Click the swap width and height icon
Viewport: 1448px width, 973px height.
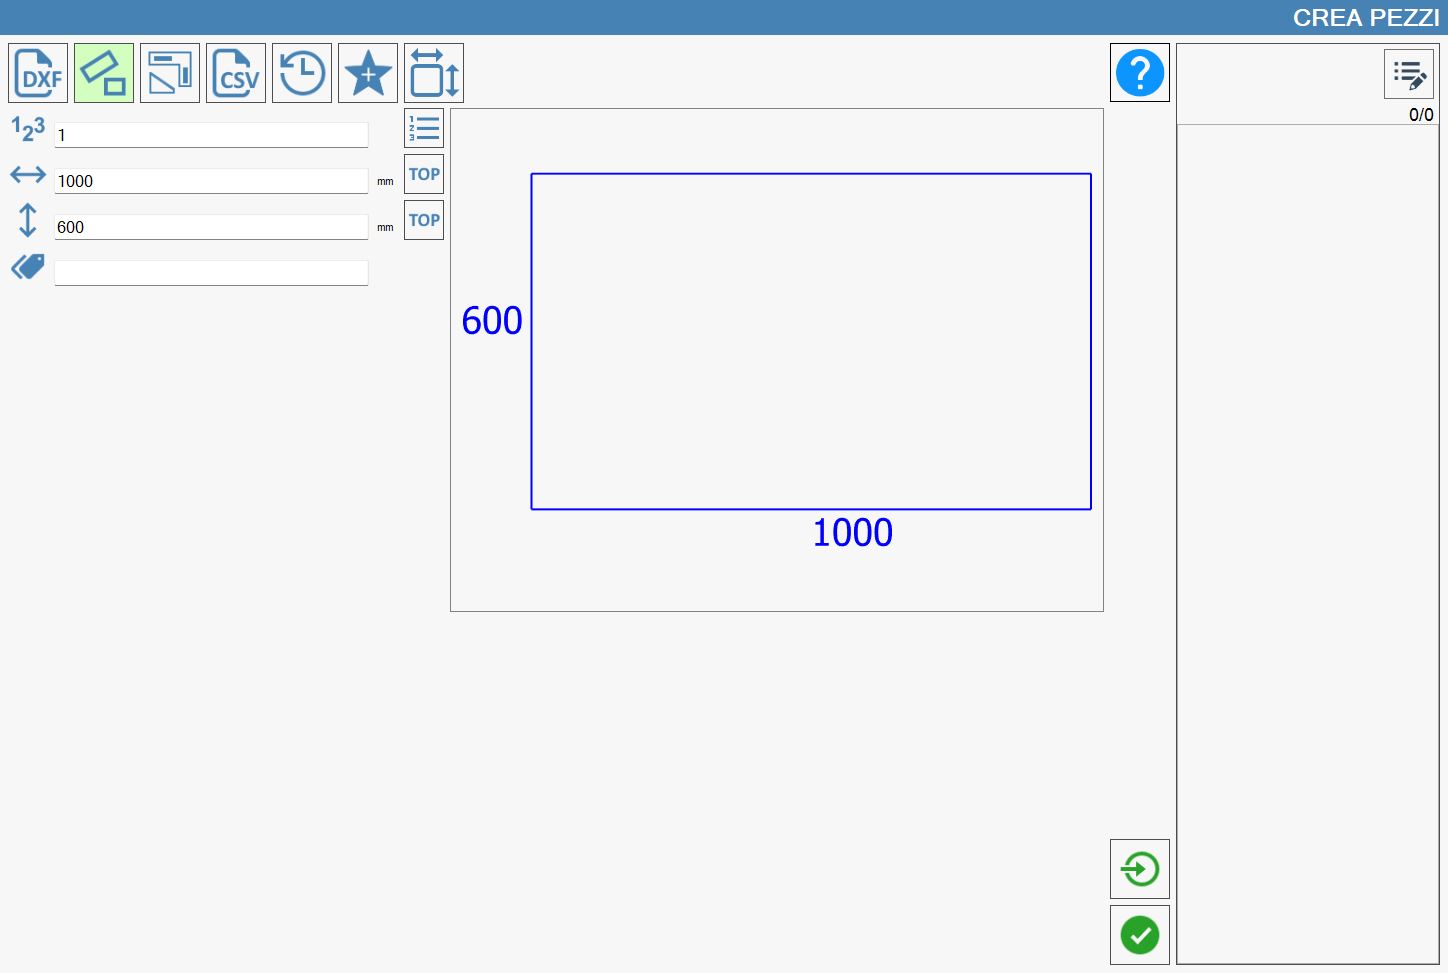434,73
